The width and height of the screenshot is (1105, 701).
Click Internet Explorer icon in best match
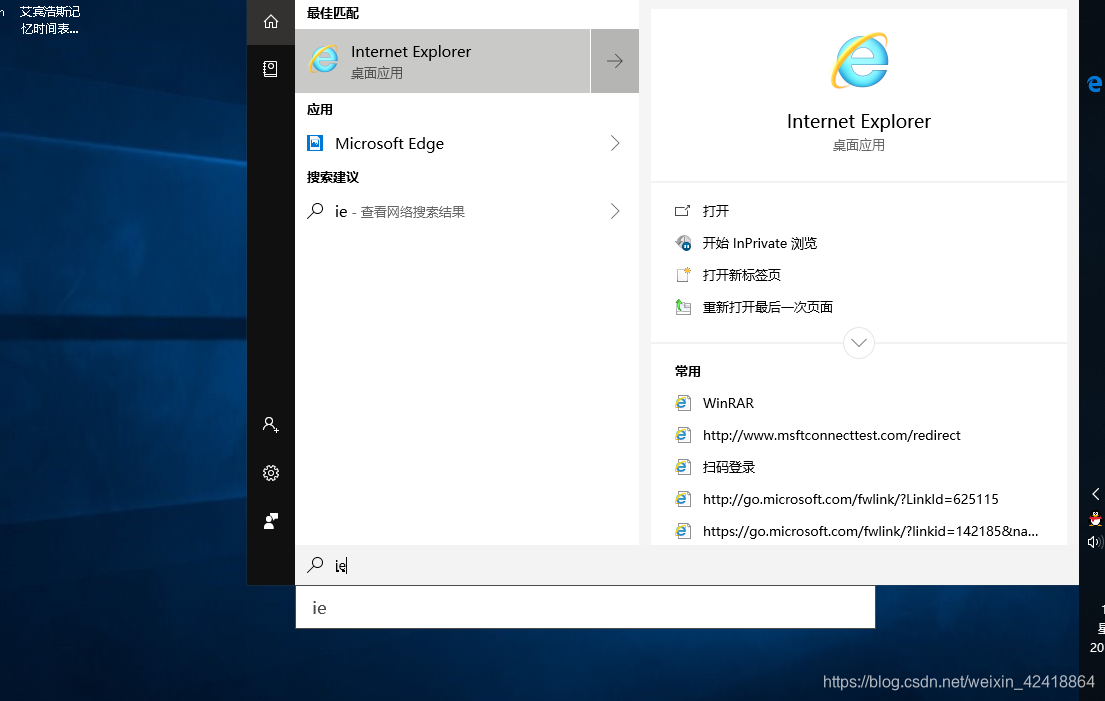click(x=323, y=61)
